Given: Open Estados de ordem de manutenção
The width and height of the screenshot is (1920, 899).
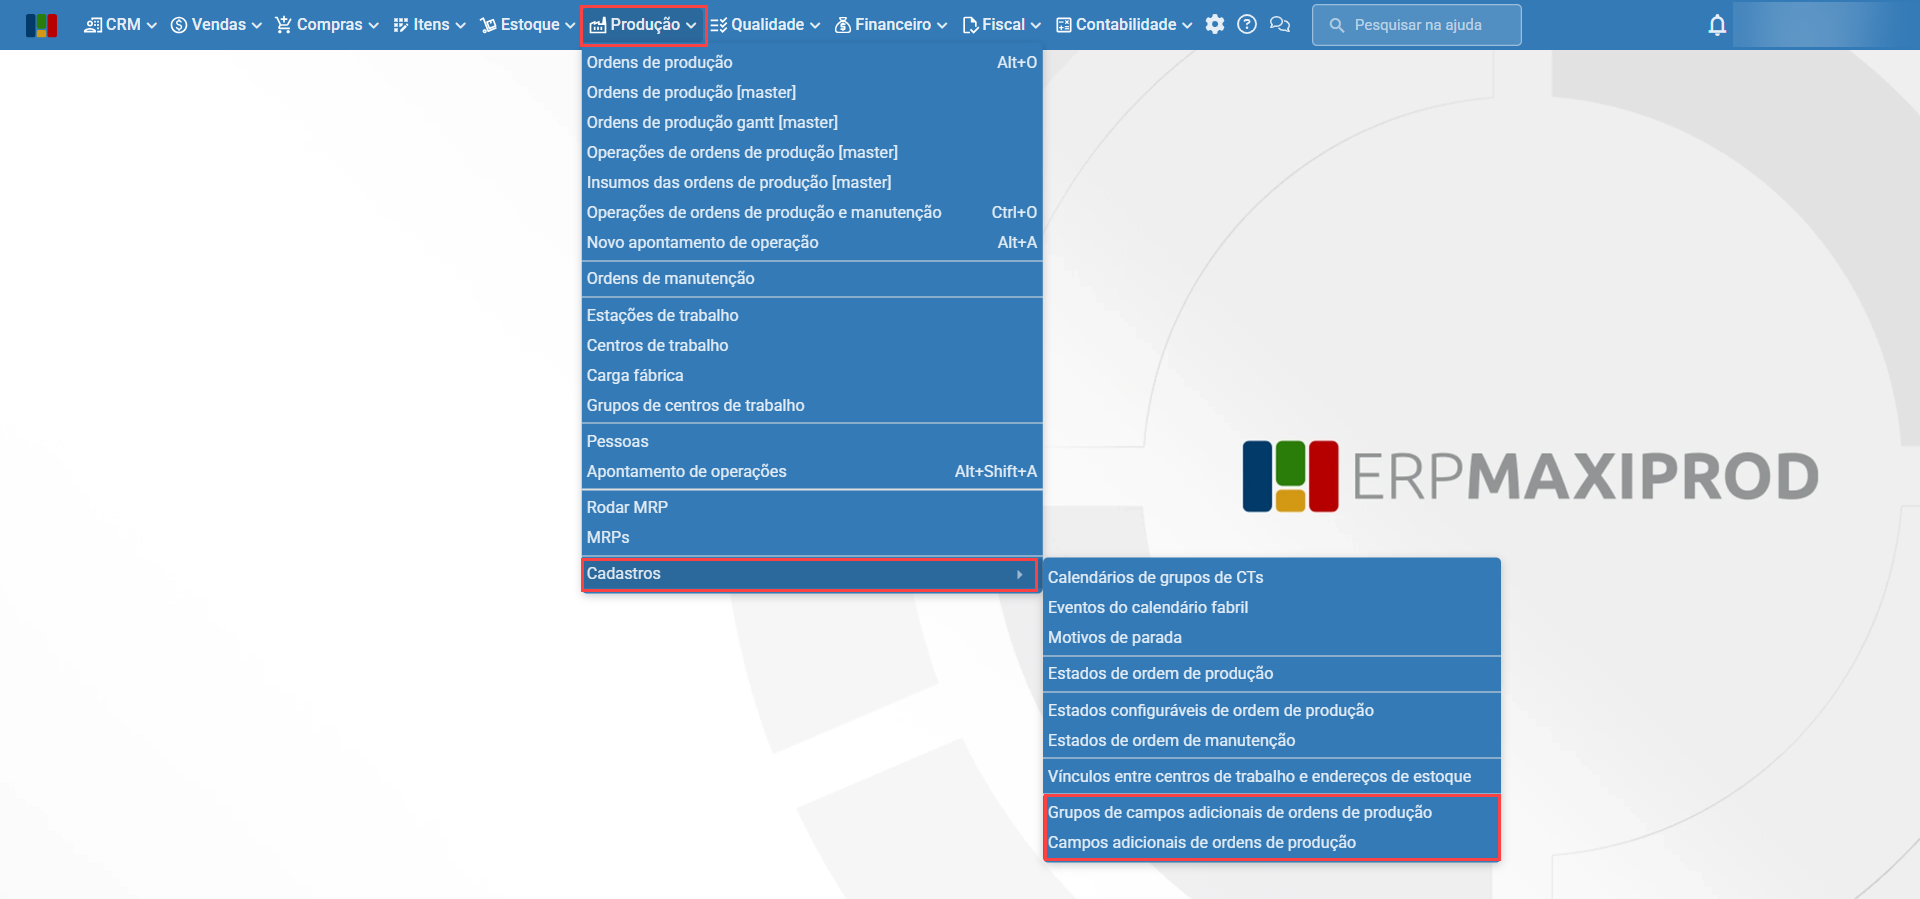Looking at the screenshot, I should 1272,740.
